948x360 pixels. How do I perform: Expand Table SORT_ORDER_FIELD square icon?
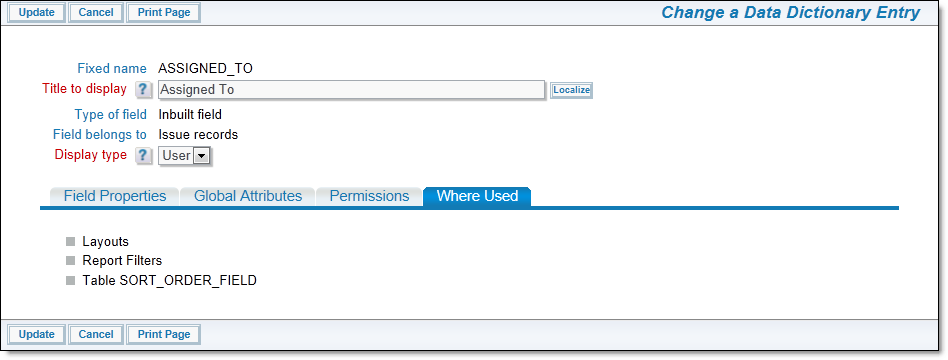click(70, 281)
